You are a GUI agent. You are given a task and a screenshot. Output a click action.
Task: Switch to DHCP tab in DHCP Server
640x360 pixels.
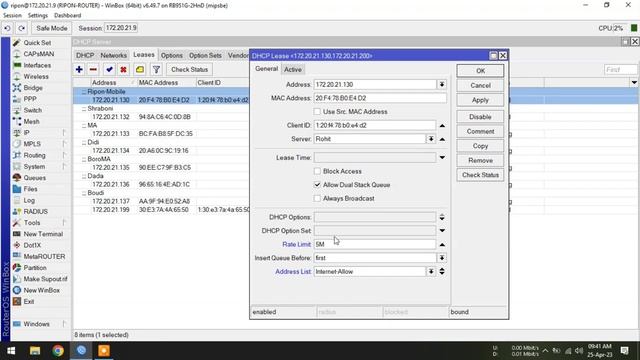[85, 56]
